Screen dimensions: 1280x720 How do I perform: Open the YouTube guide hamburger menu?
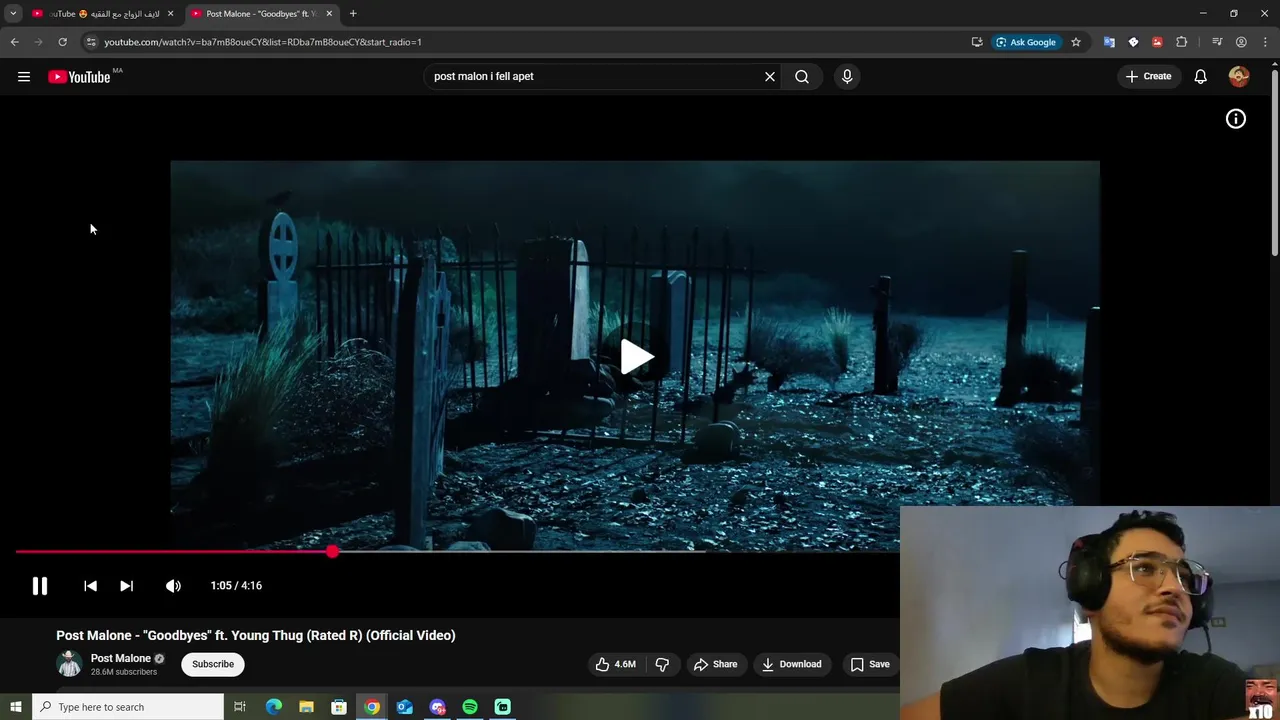click(x=24, y=77)
